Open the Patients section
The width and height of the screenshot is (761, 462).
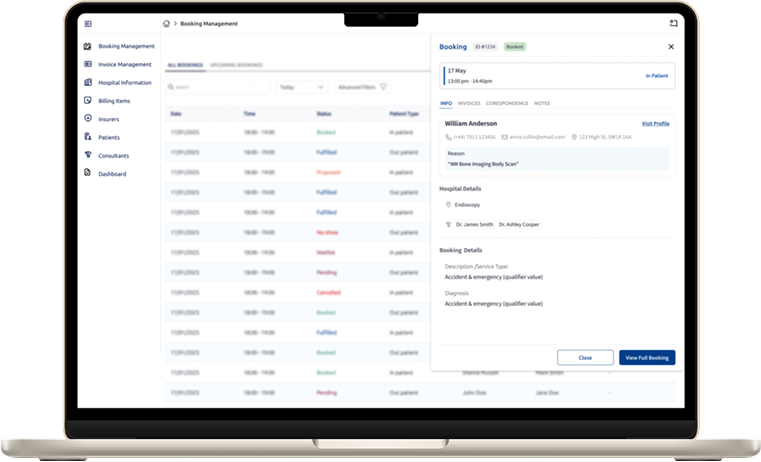point(108,137)
